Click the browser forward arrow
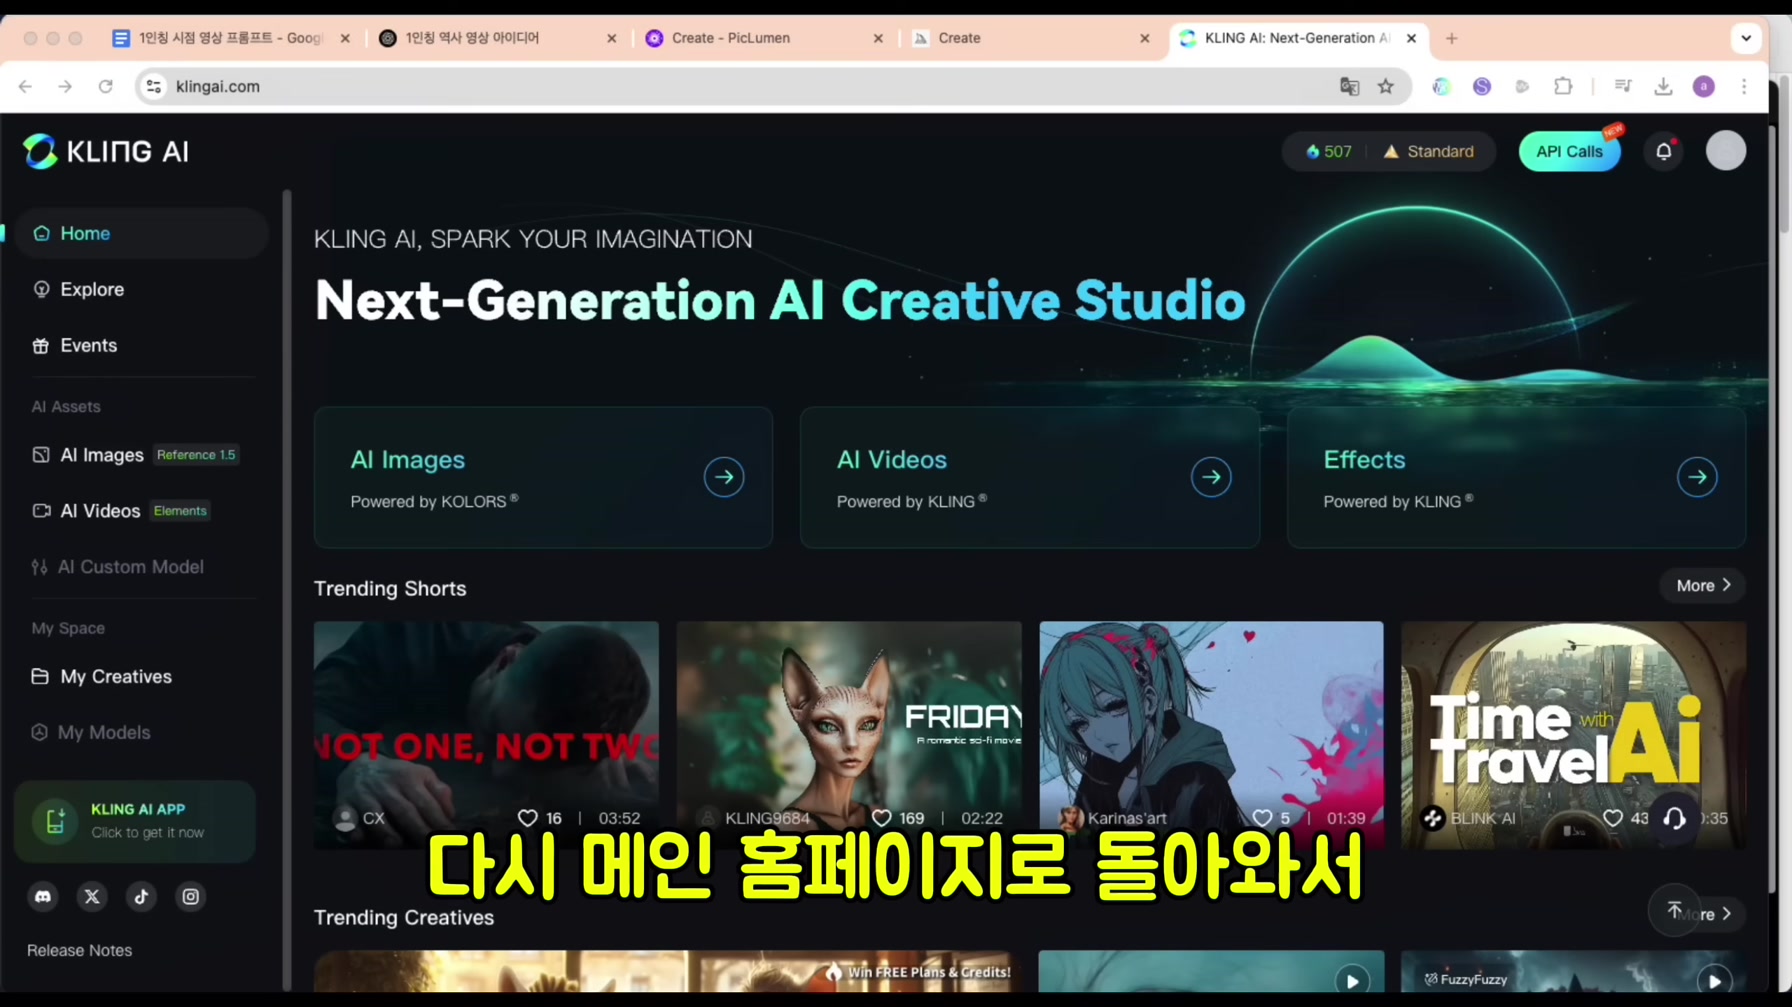The width and height of the screenshot is (1792, 1007). point(65,86)
